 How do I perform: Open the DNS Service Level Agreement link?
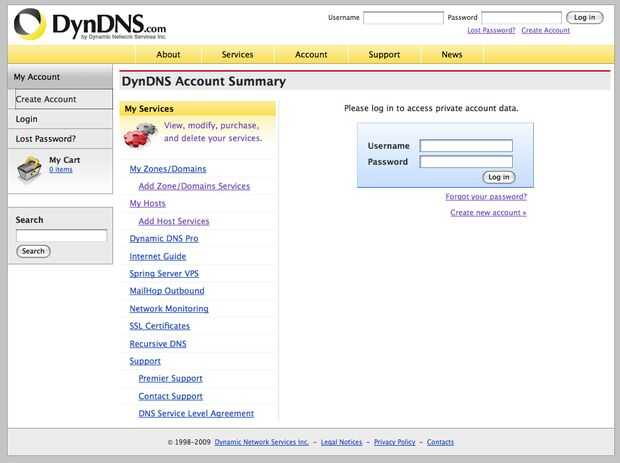click(196, 413)
